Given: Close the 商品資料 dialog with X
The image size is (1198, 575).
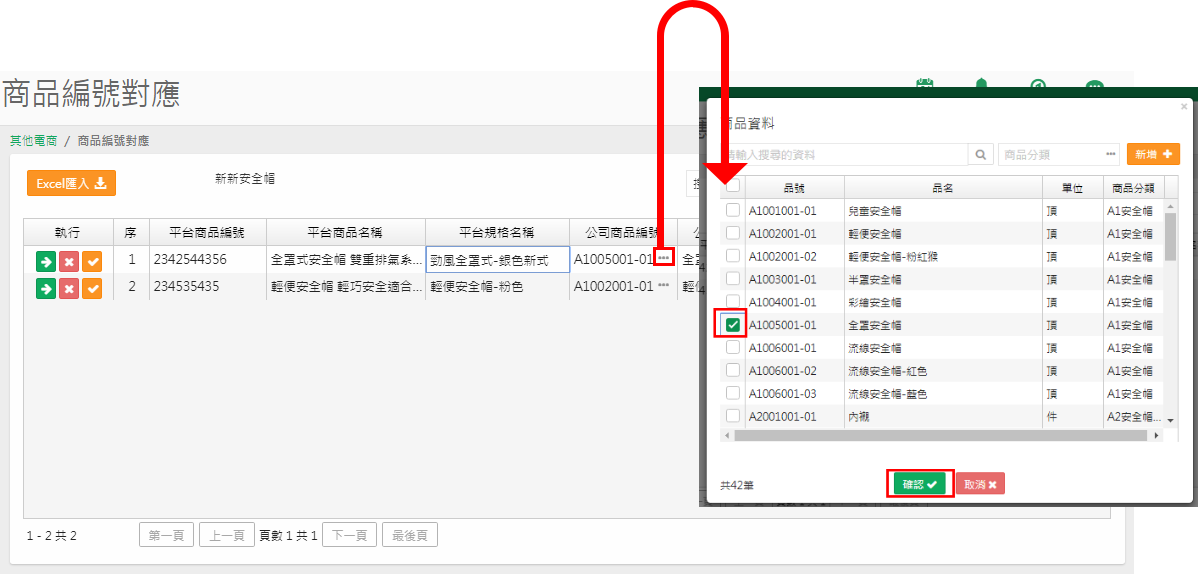Looking at the screenshot, I should coord(1184,106).
